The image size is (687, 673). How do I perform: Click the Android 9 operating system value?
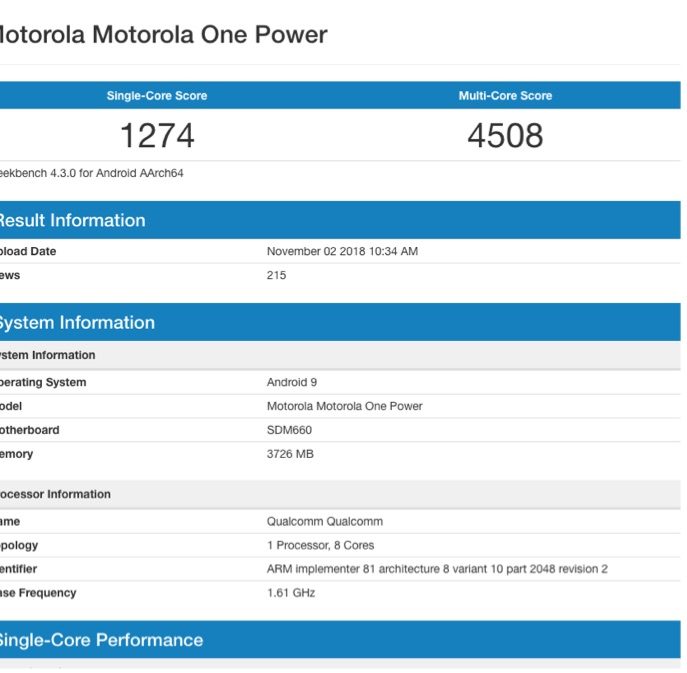point(291,382)
